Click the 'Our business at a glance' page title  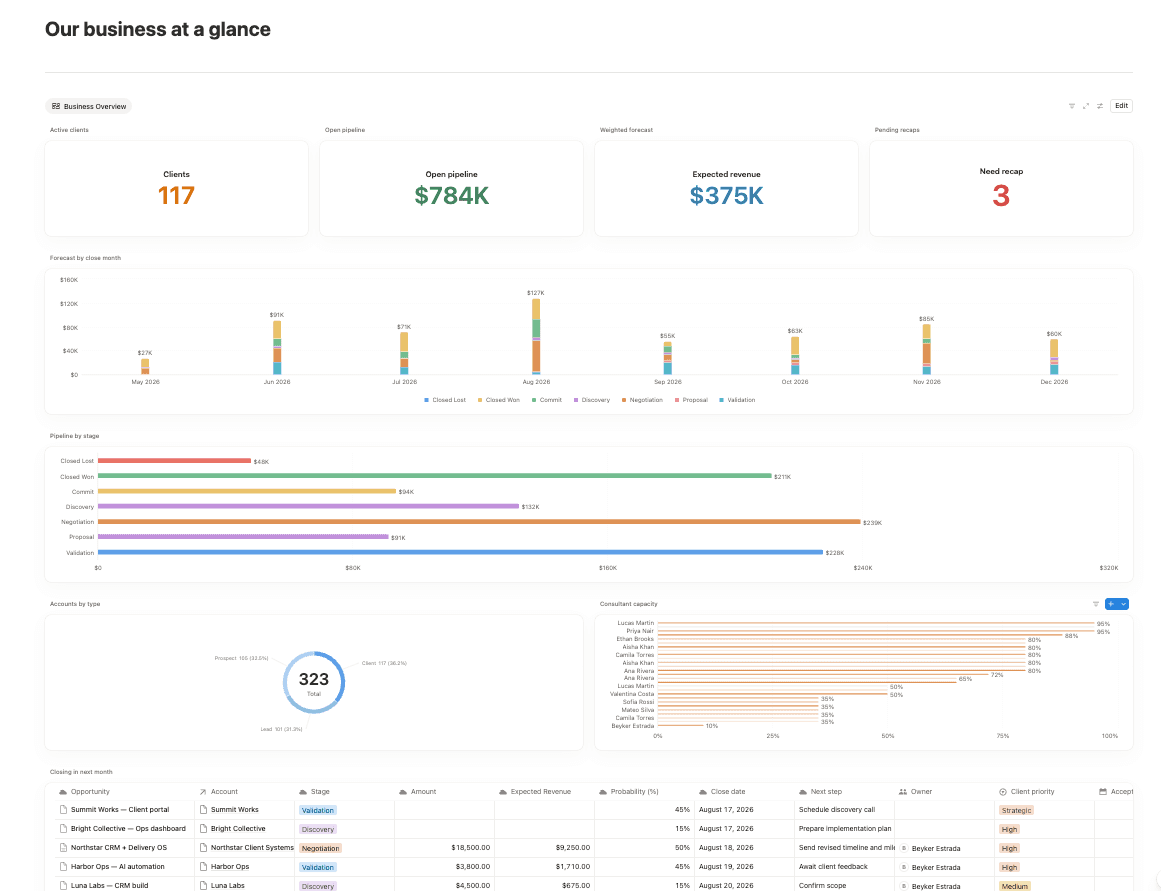click(158, 29)
